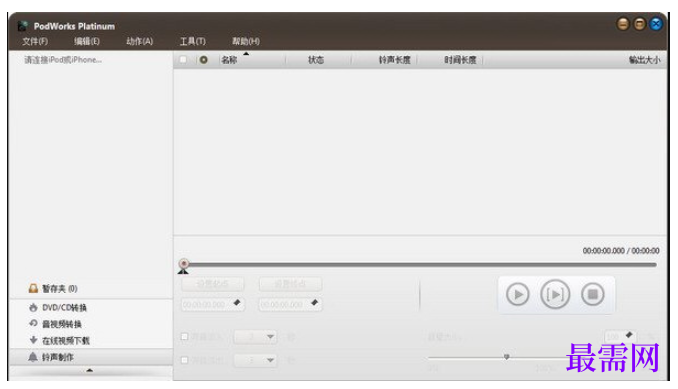678x389 pixels.
Task: Open the 帮助(H) menu
Action: (246, 41)
